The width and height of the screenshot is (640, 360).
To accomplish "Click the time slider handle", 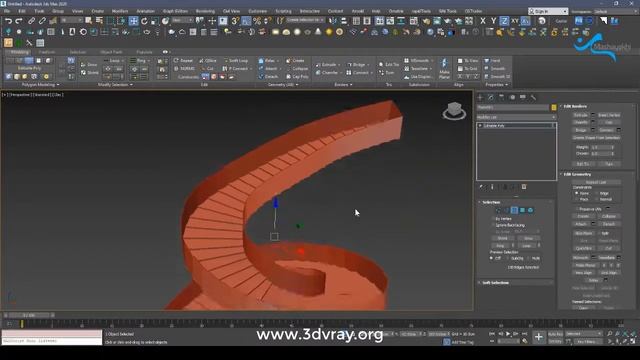I will [x=29, y=315].
